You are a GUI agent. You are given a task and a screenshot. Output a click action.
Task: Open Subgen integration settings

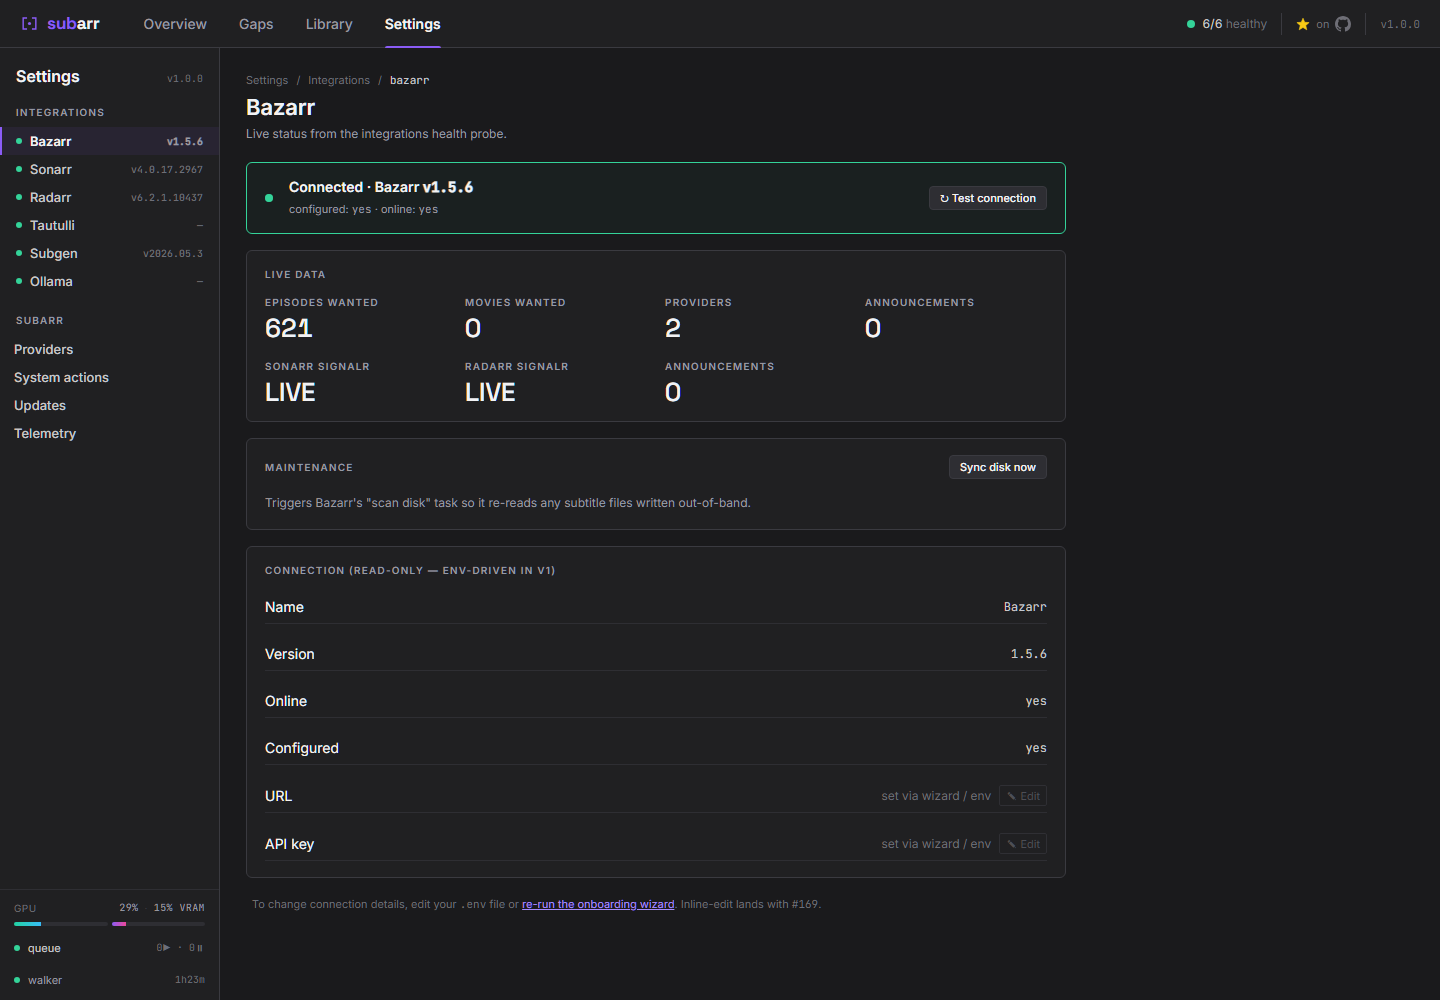[x=109, y=253]
